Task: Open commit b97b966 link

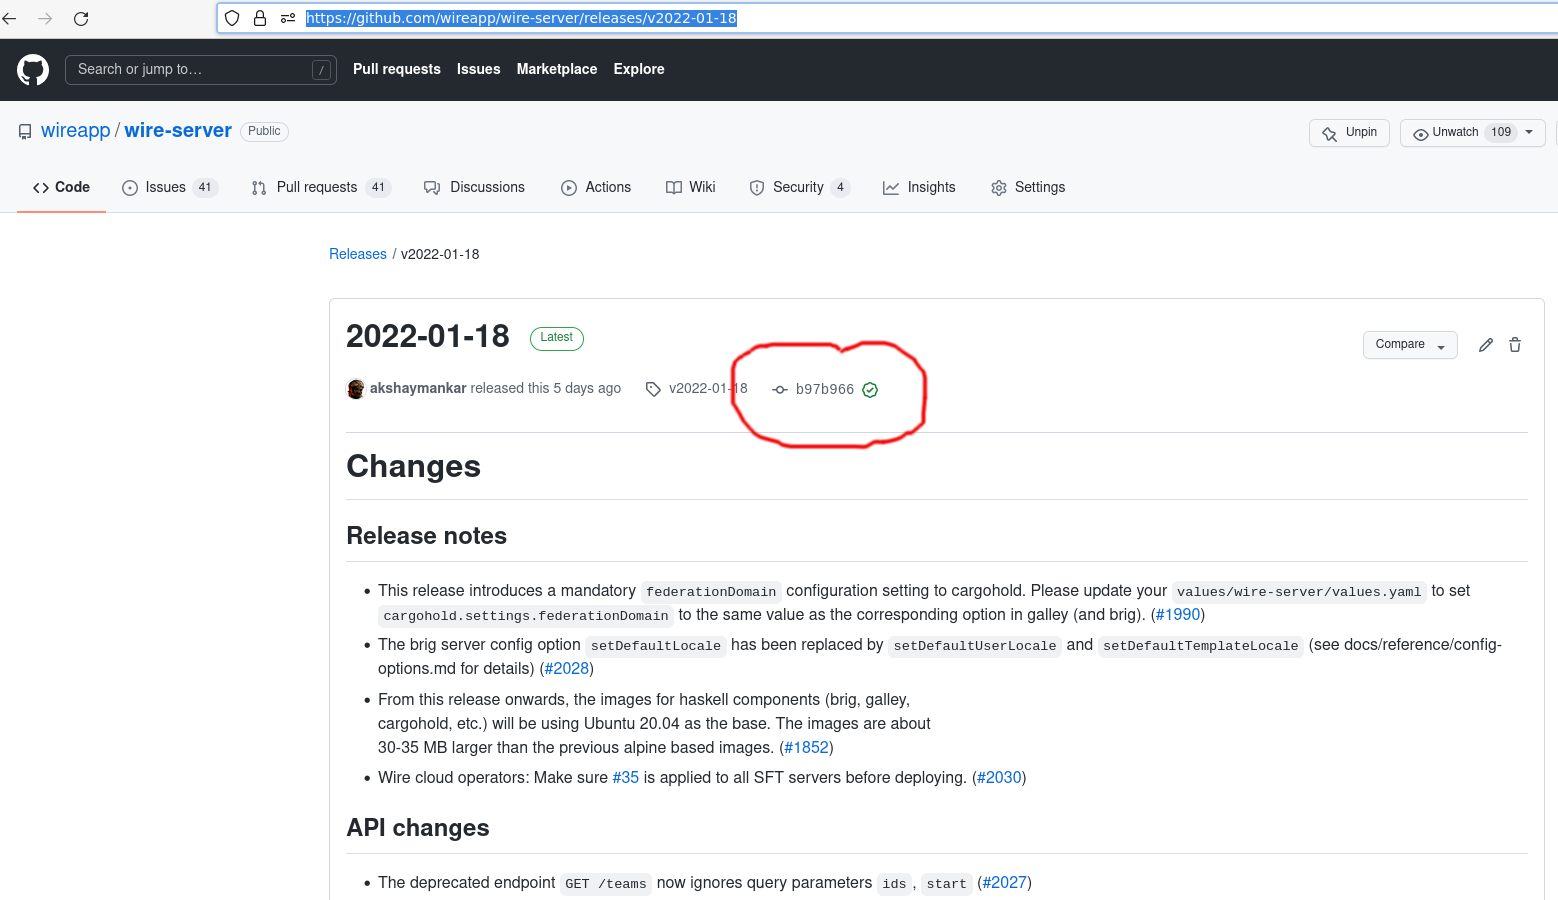Action: click(x=824, y=390)
